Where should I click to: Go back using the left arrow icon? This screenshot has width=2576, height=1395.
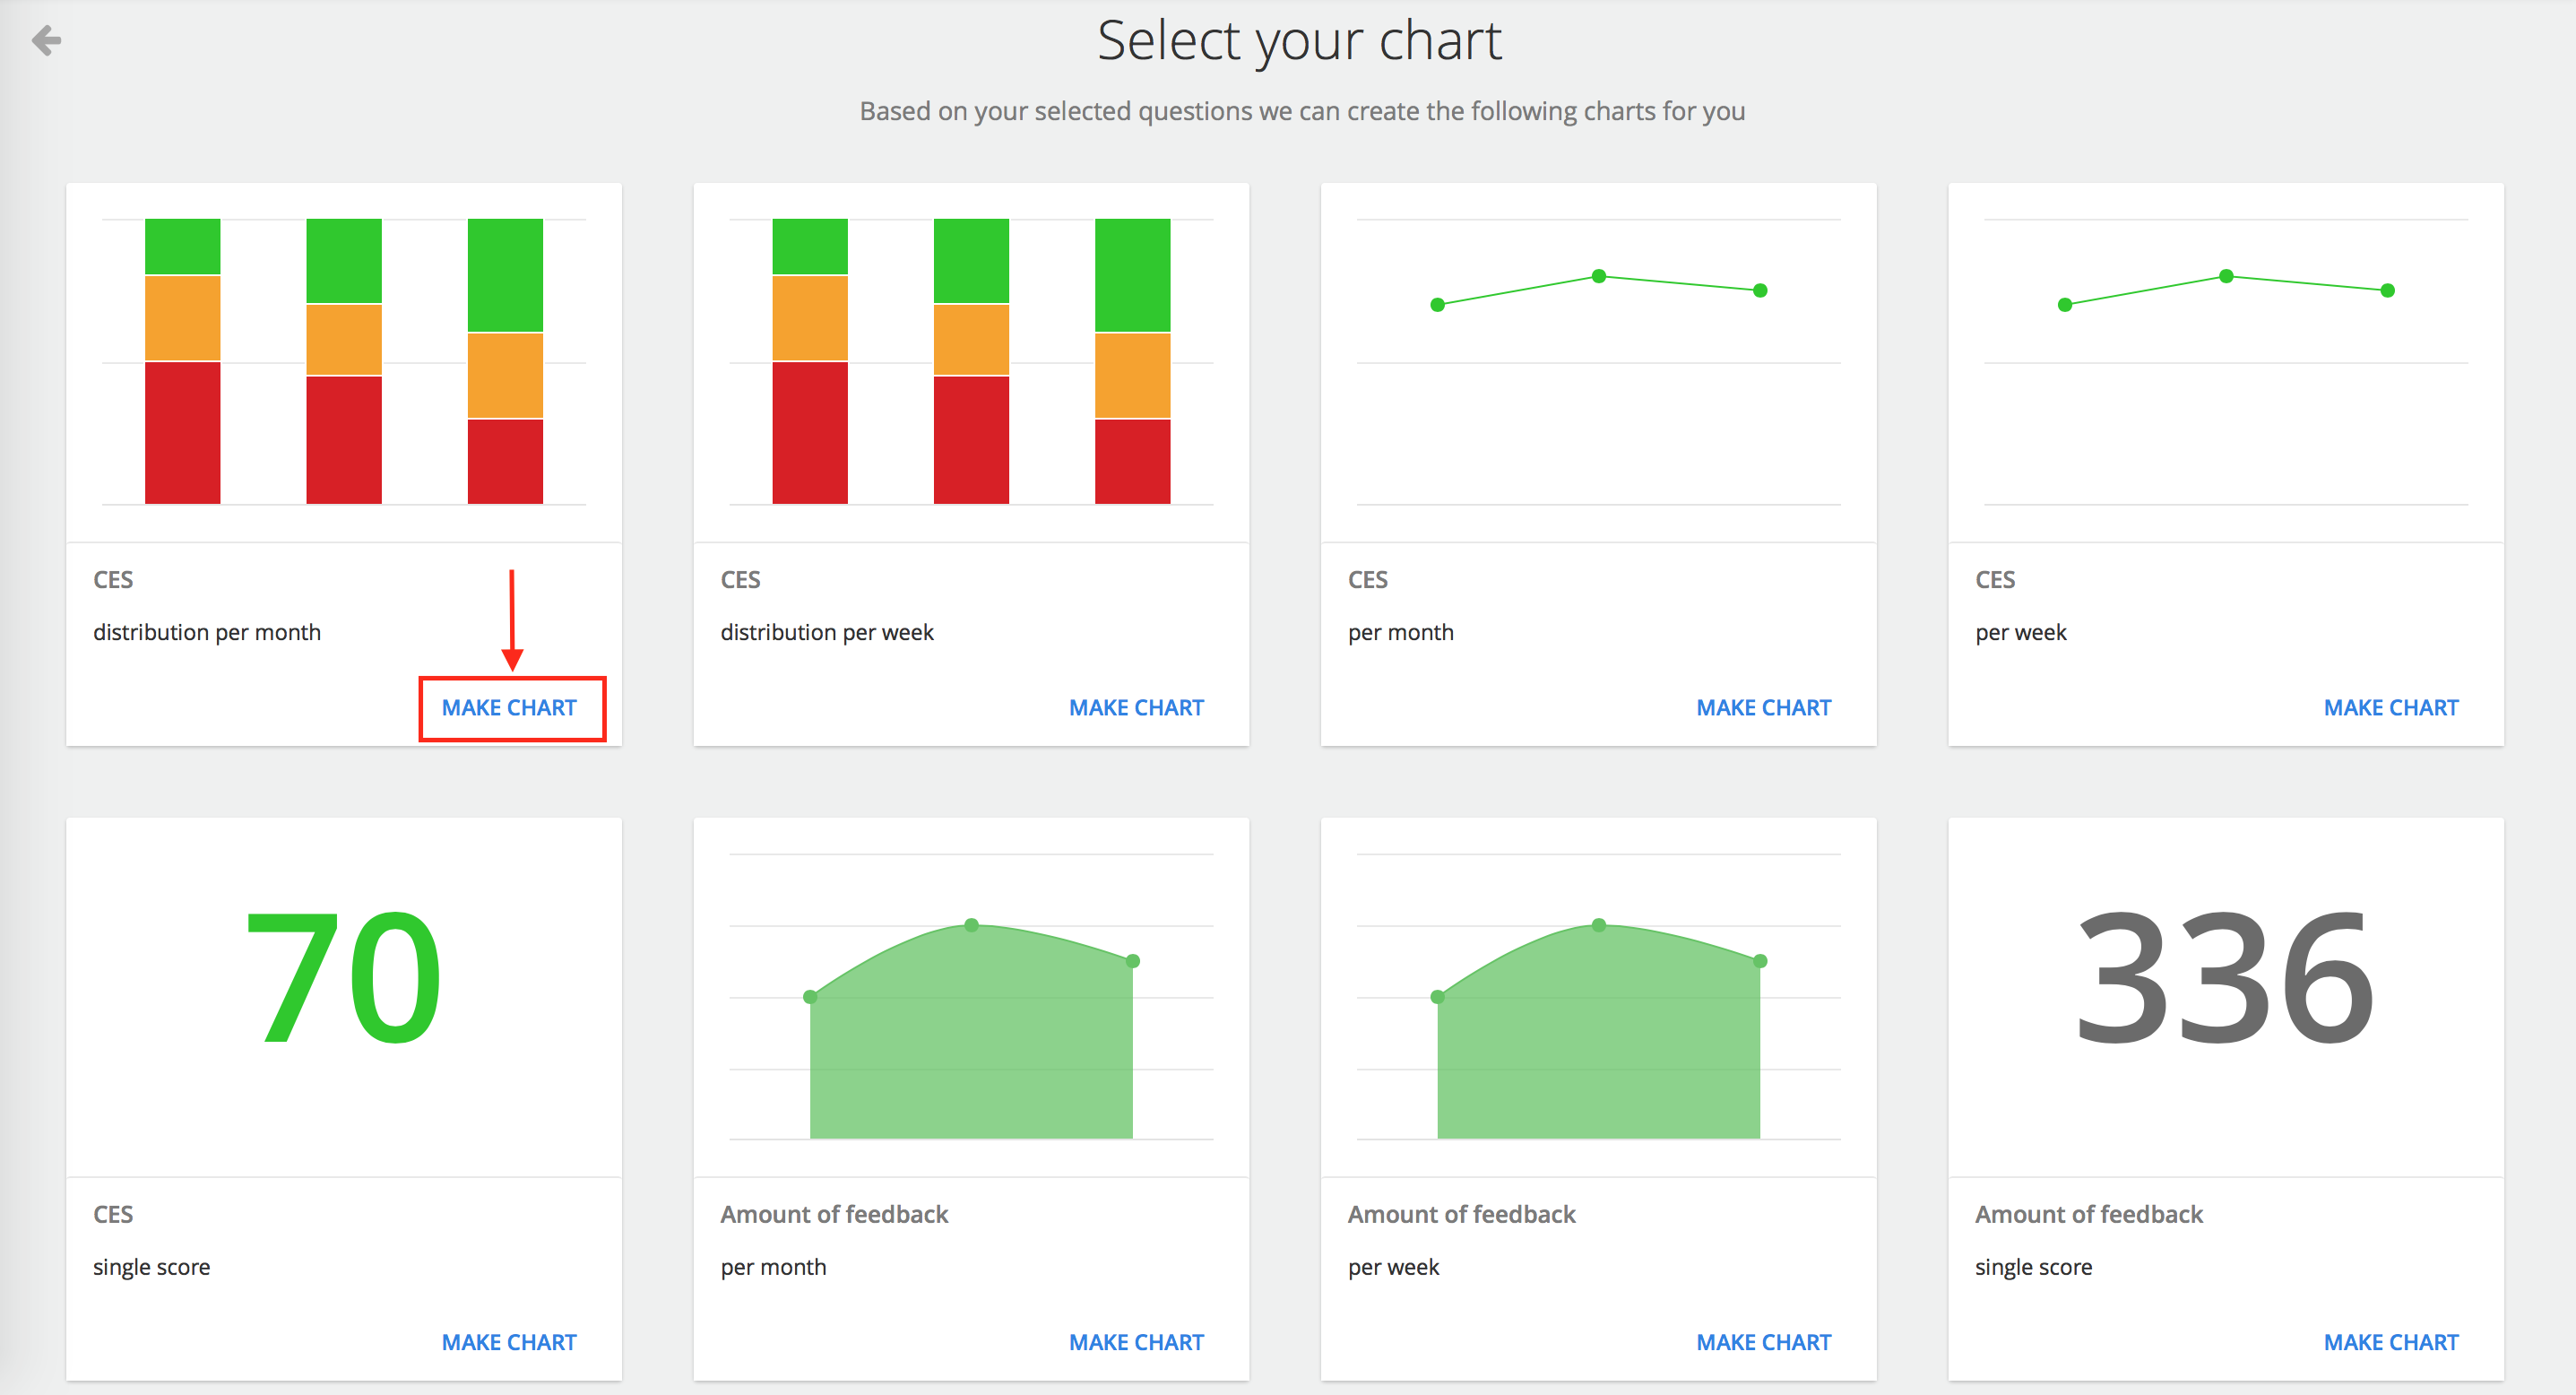point(47,40)
